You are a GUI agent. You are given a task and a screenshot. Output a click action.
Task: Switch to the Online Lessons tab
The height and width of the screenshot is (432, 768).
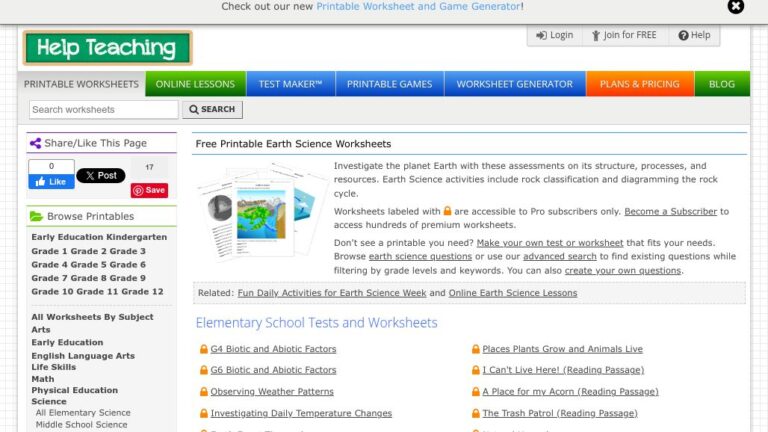195,84
